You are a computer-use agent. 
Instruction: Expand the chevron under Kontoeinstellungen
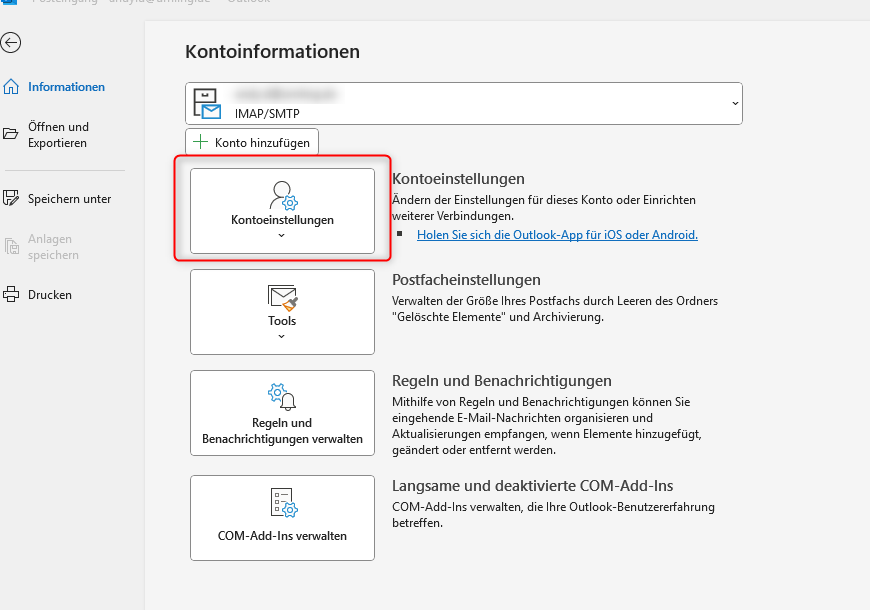click(x=282, y=236)
